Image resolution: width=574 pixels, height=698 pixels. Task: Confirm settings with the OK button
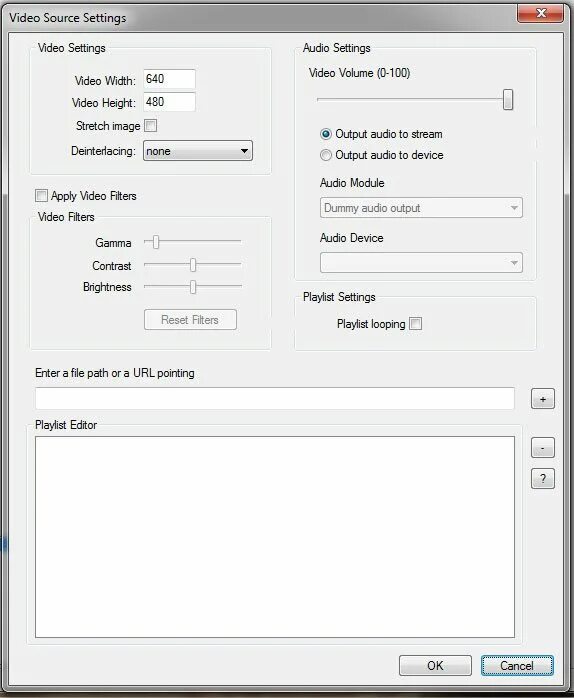click(x=435, y=666)
